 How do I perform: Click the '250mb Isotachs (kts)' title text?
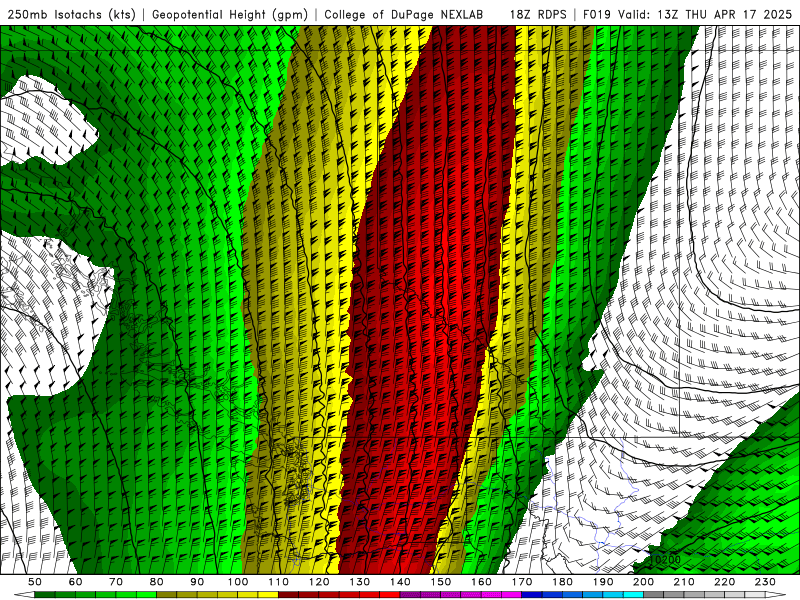click(71, 14)
